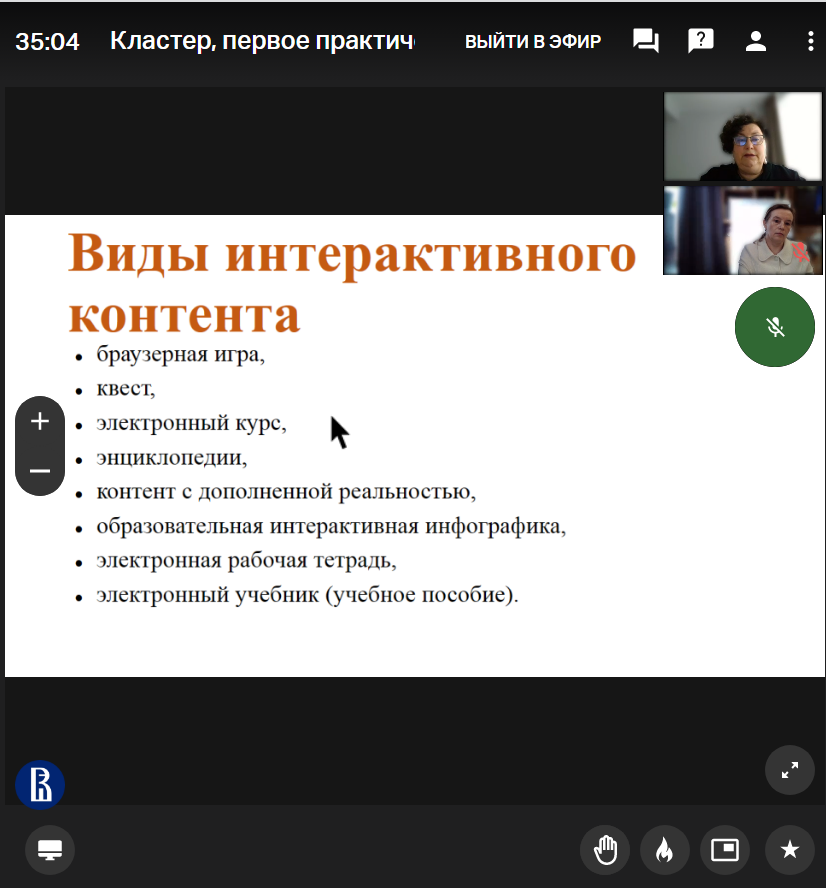
Task: Select the second webcam video thumbnail
Action: tap(742, 230)
